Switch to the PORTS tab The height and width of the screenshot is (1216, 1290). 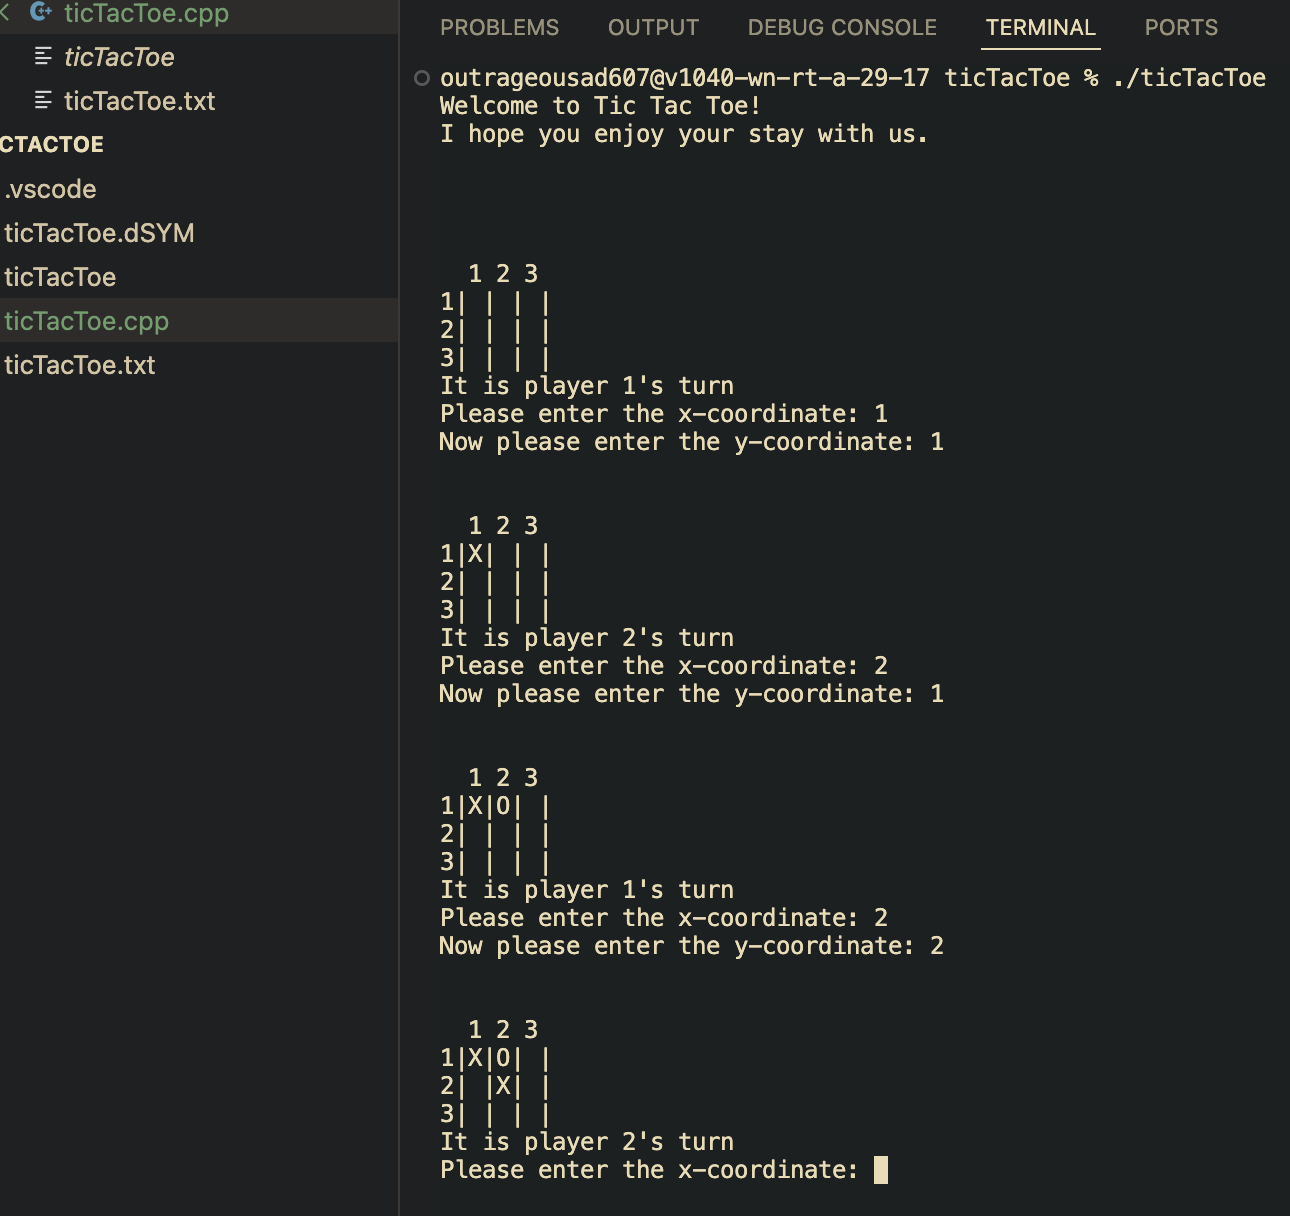tap(1181, 28)
